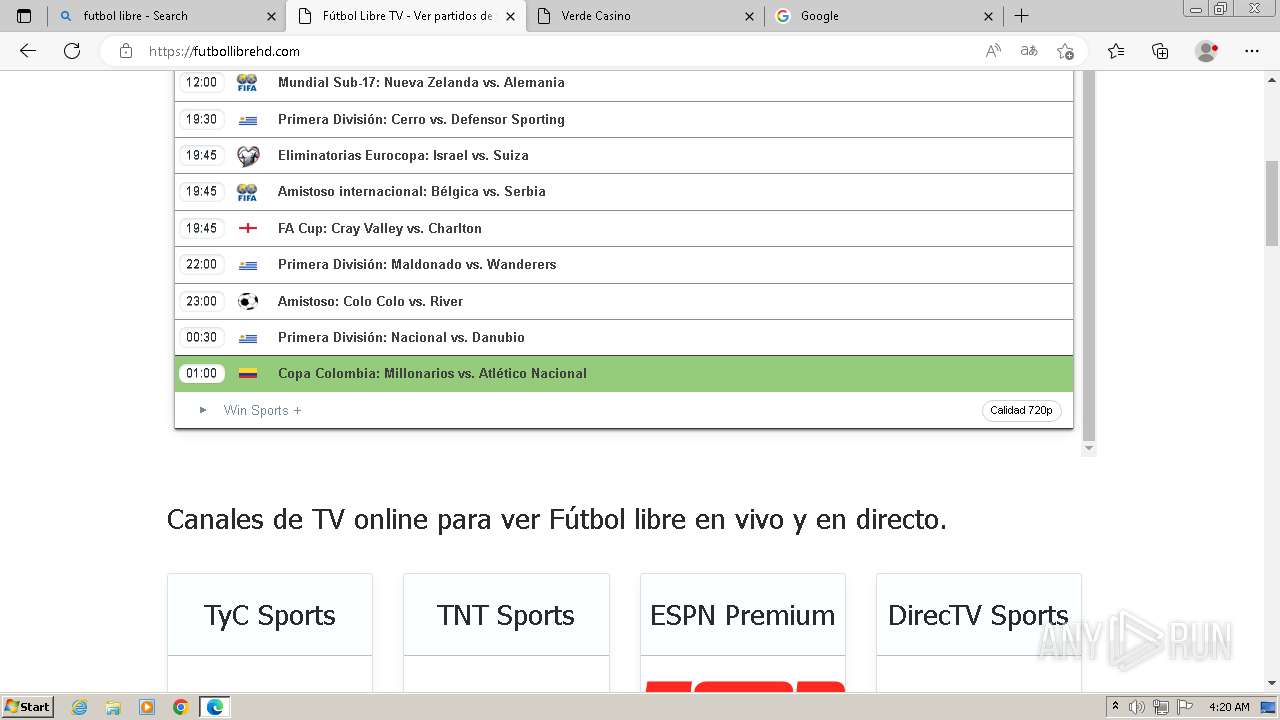Select Primera División: Cerro vs. Defensor Sporting
This screenshot has width=1280, height=720.
coord(624,119)
